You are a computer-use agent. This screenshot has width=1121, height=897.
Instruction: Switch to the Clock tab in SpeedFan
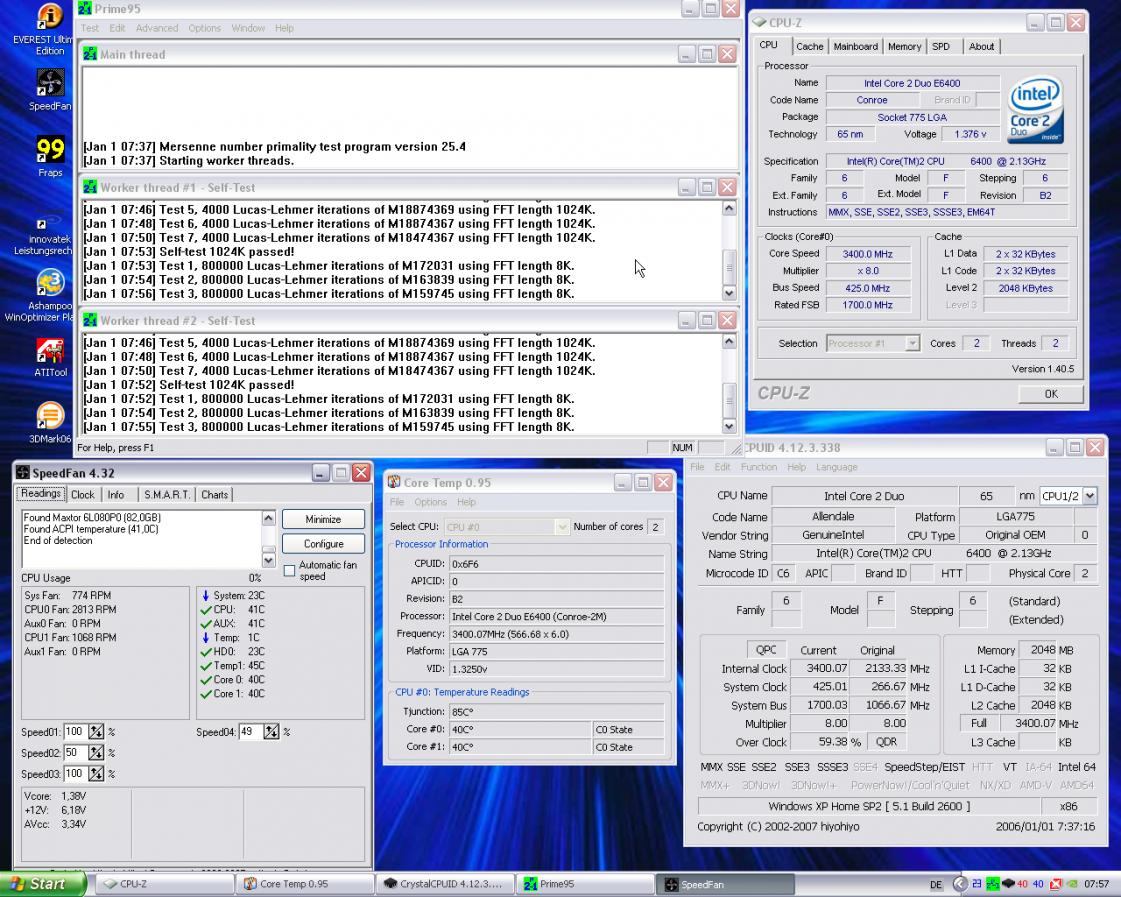click(x=82, y=495)
